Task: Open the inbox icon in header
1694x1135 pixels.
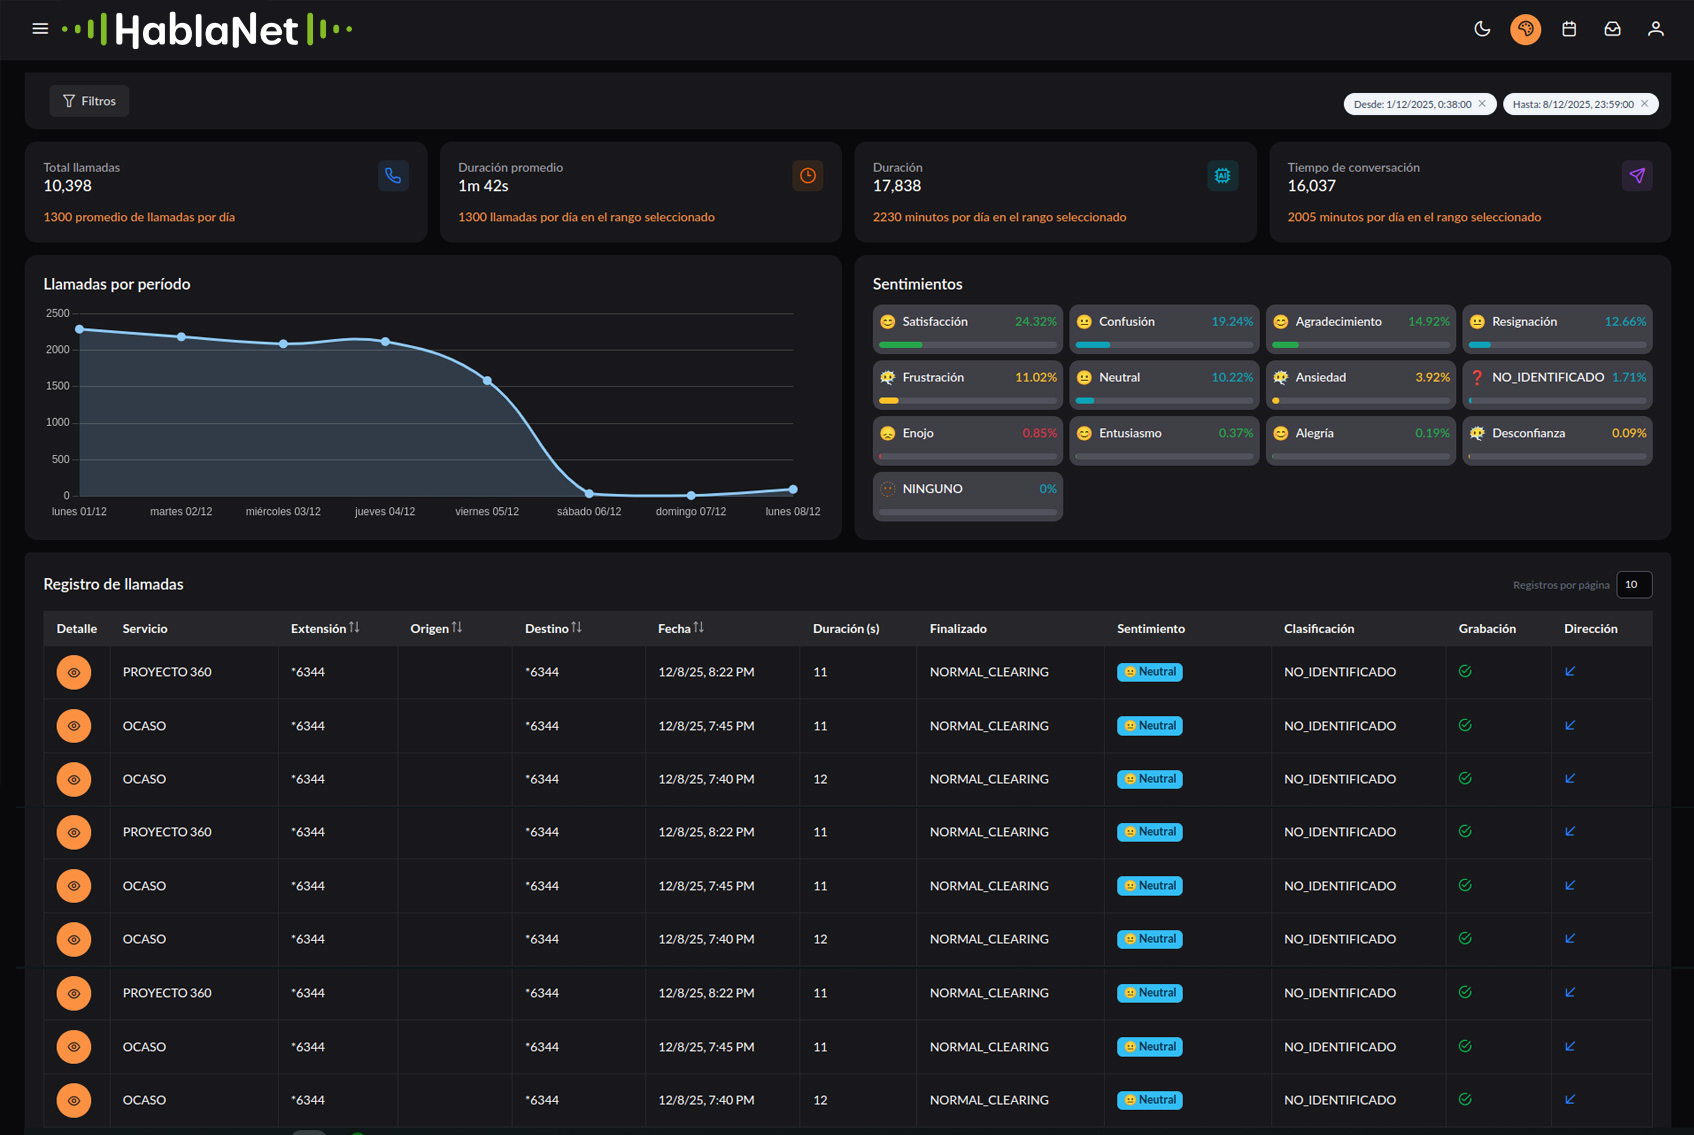Action: pyautogui.click(x=1612, y=29)
